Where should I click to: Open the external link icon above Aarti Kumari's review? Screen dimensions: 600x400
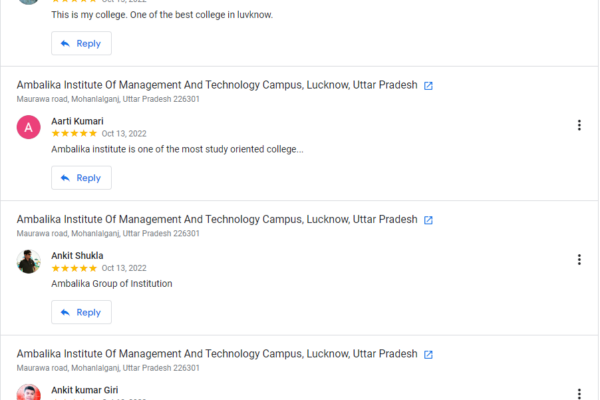pyautogui.click(x=428, y=86)
